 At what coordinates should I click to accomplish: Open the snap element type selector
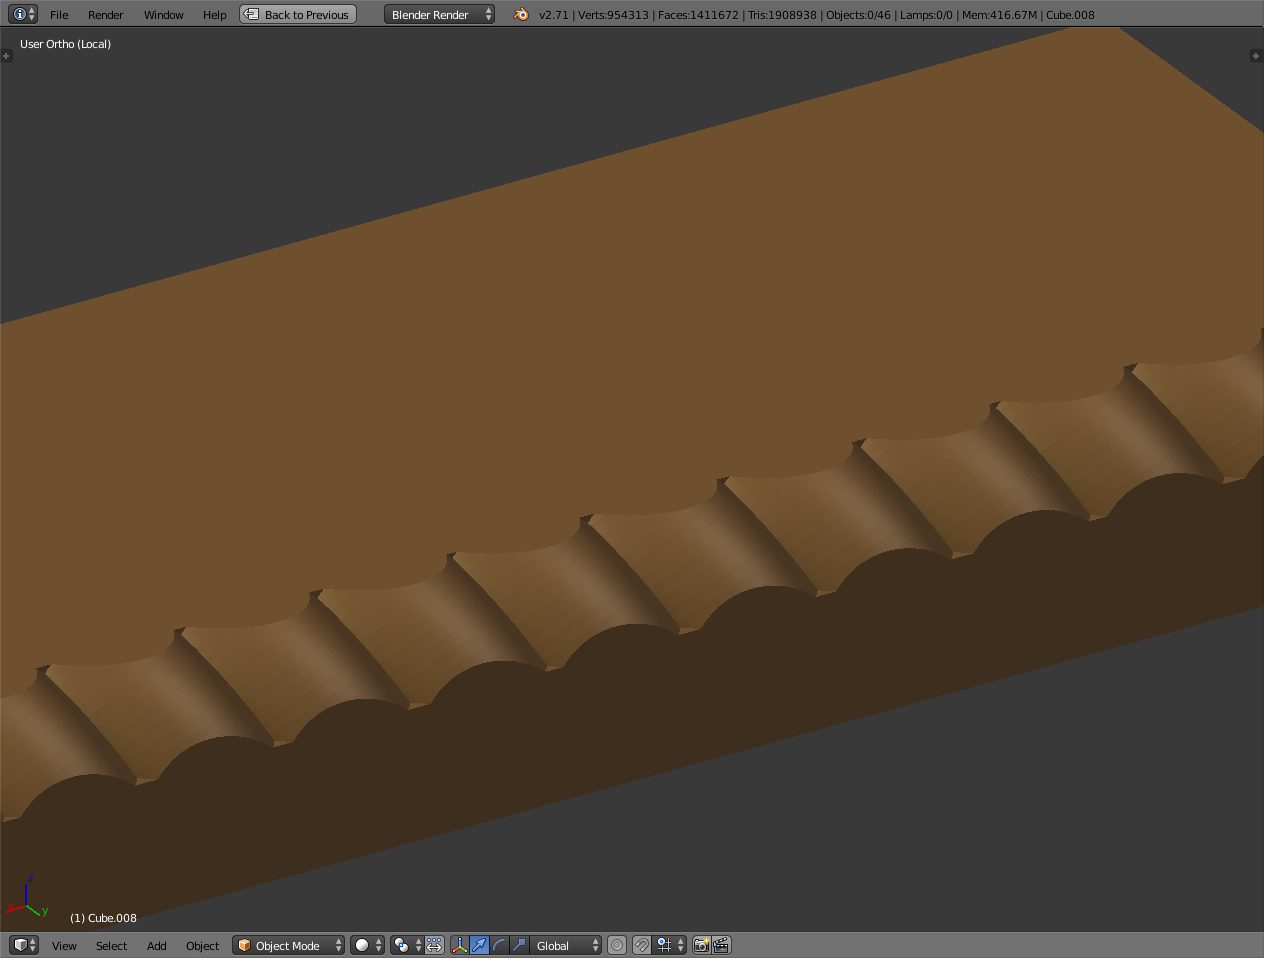[670, 945]
